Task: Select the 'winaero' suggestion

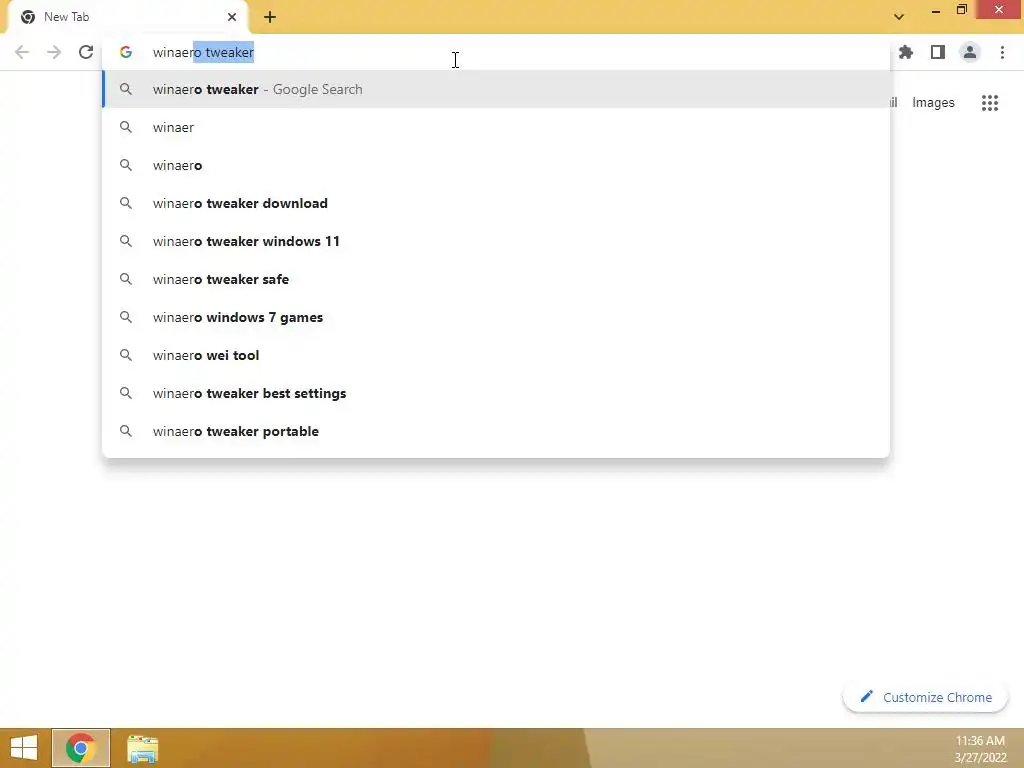Action: (496, 165)
